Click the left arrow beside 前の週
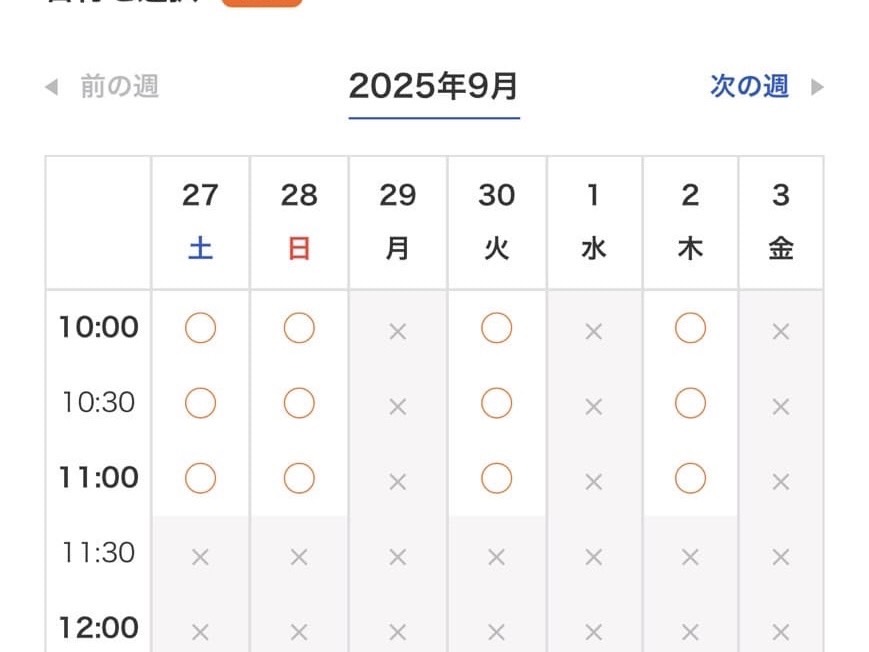This screenshot has width=869, height=652. tap(52, 87)
